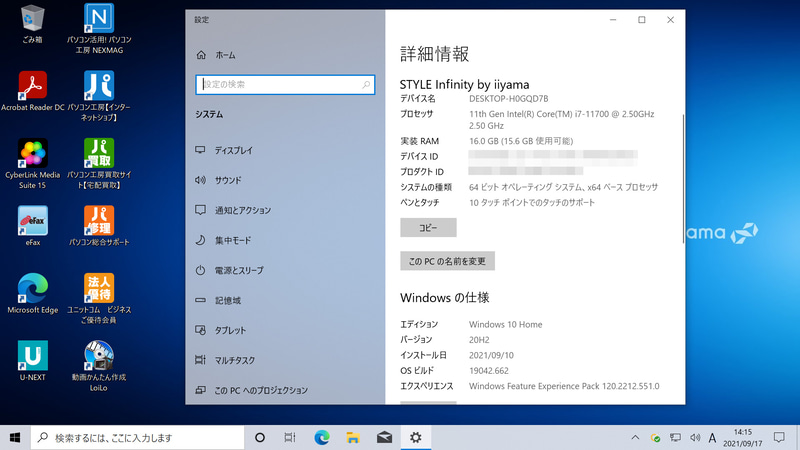Click the 11th Gen Intel Core i7-11700 processor text
The height and width of the screenshot is (450, 800).
point(561,119)
